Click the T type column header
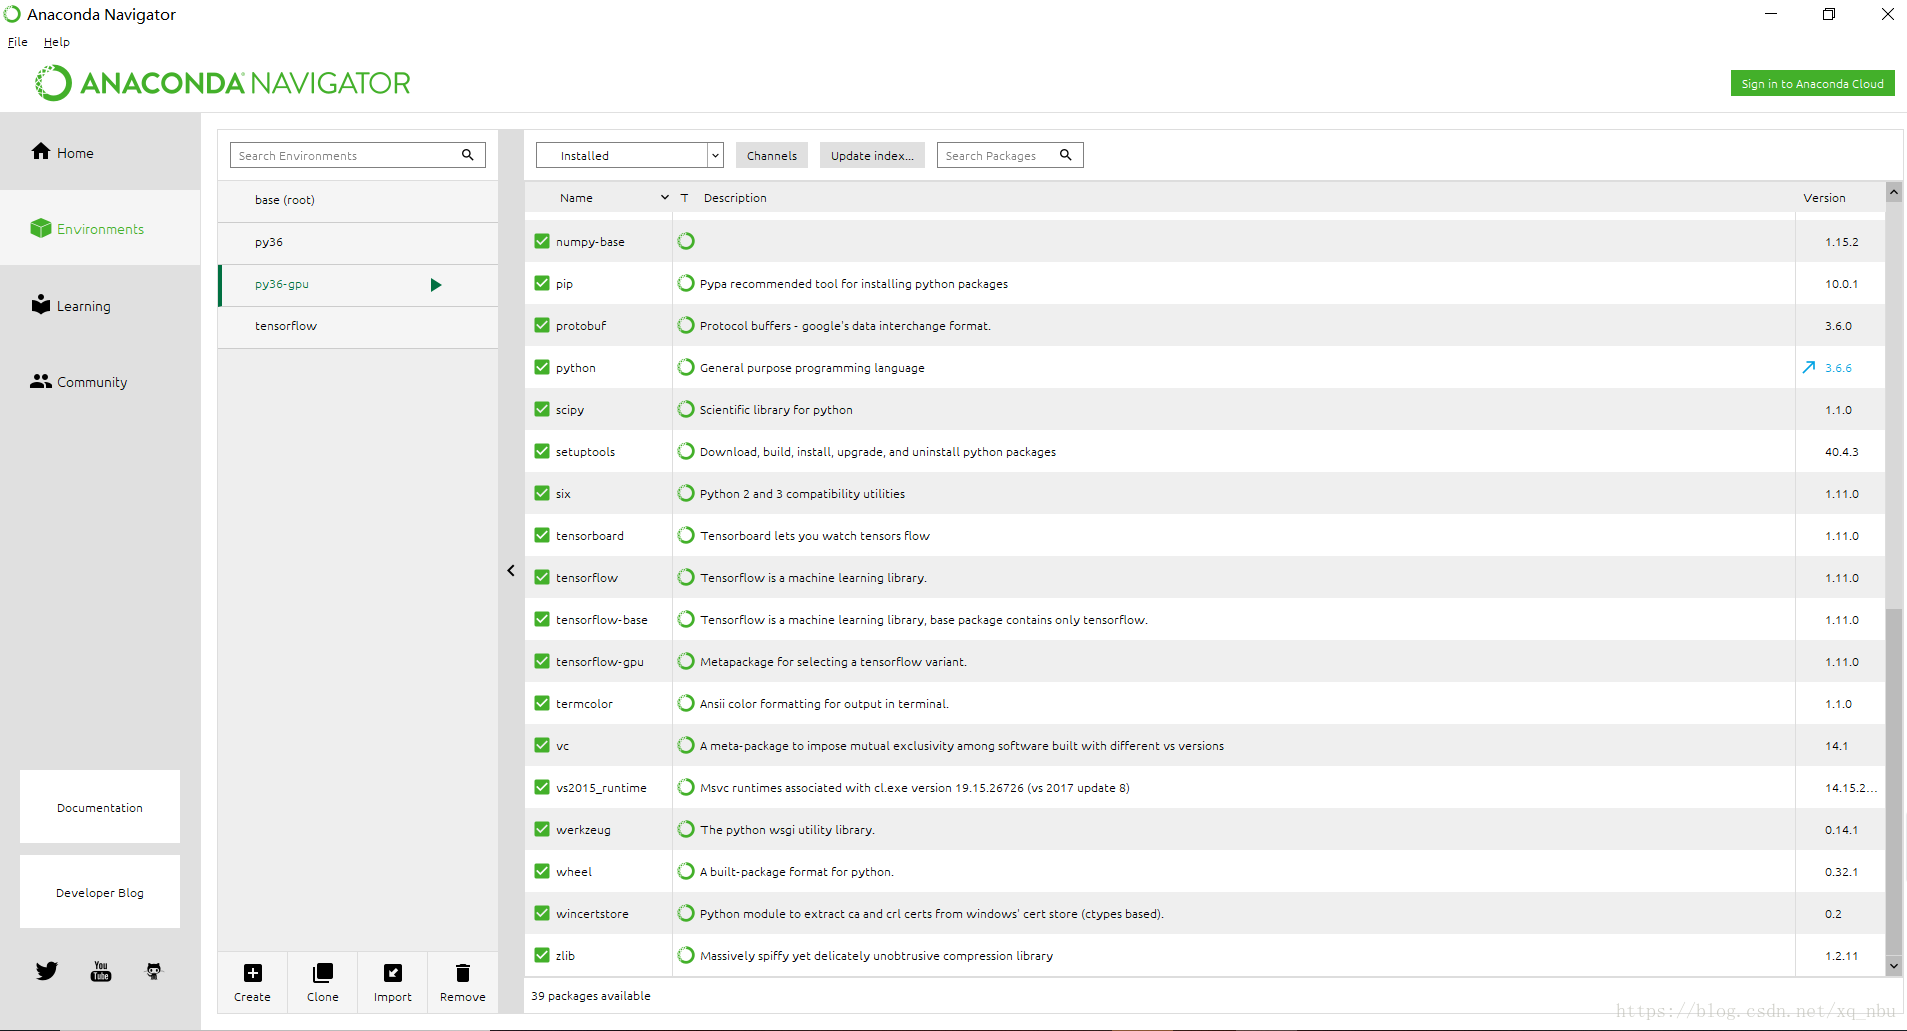The height and width of the screenshot is (1031, 1907). [x=685, y=198]
